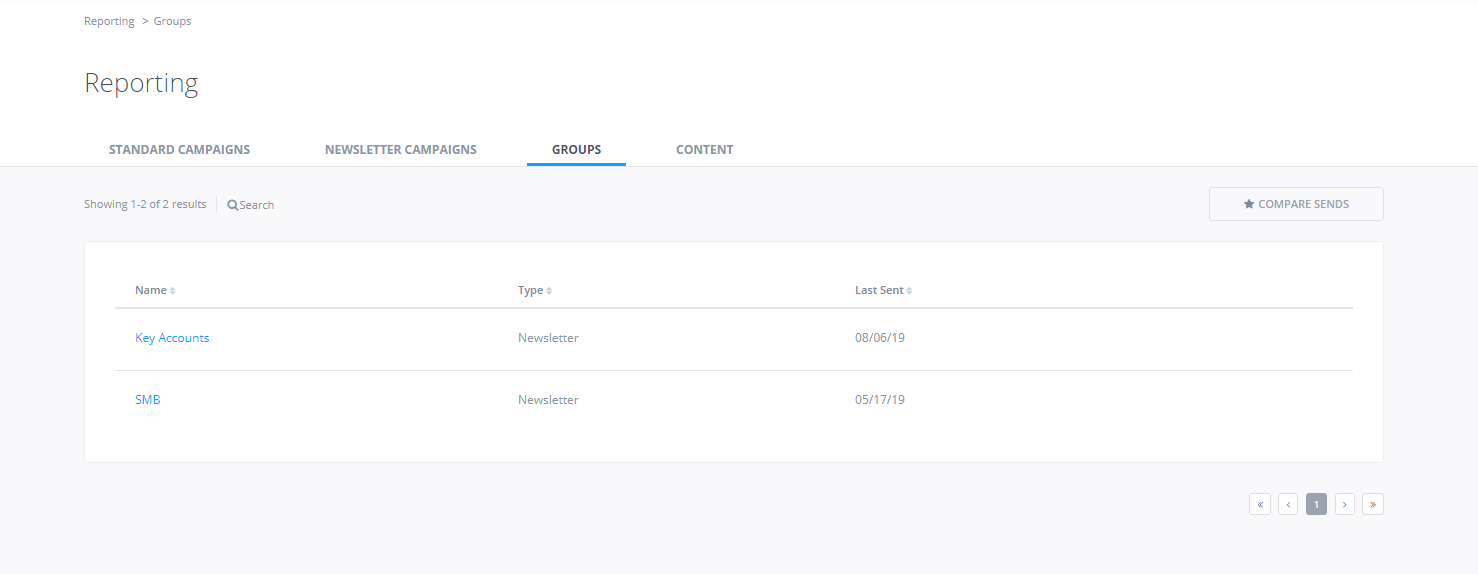
Task: Click the 08/06/19 last sent date
Action: coord(880,338)
